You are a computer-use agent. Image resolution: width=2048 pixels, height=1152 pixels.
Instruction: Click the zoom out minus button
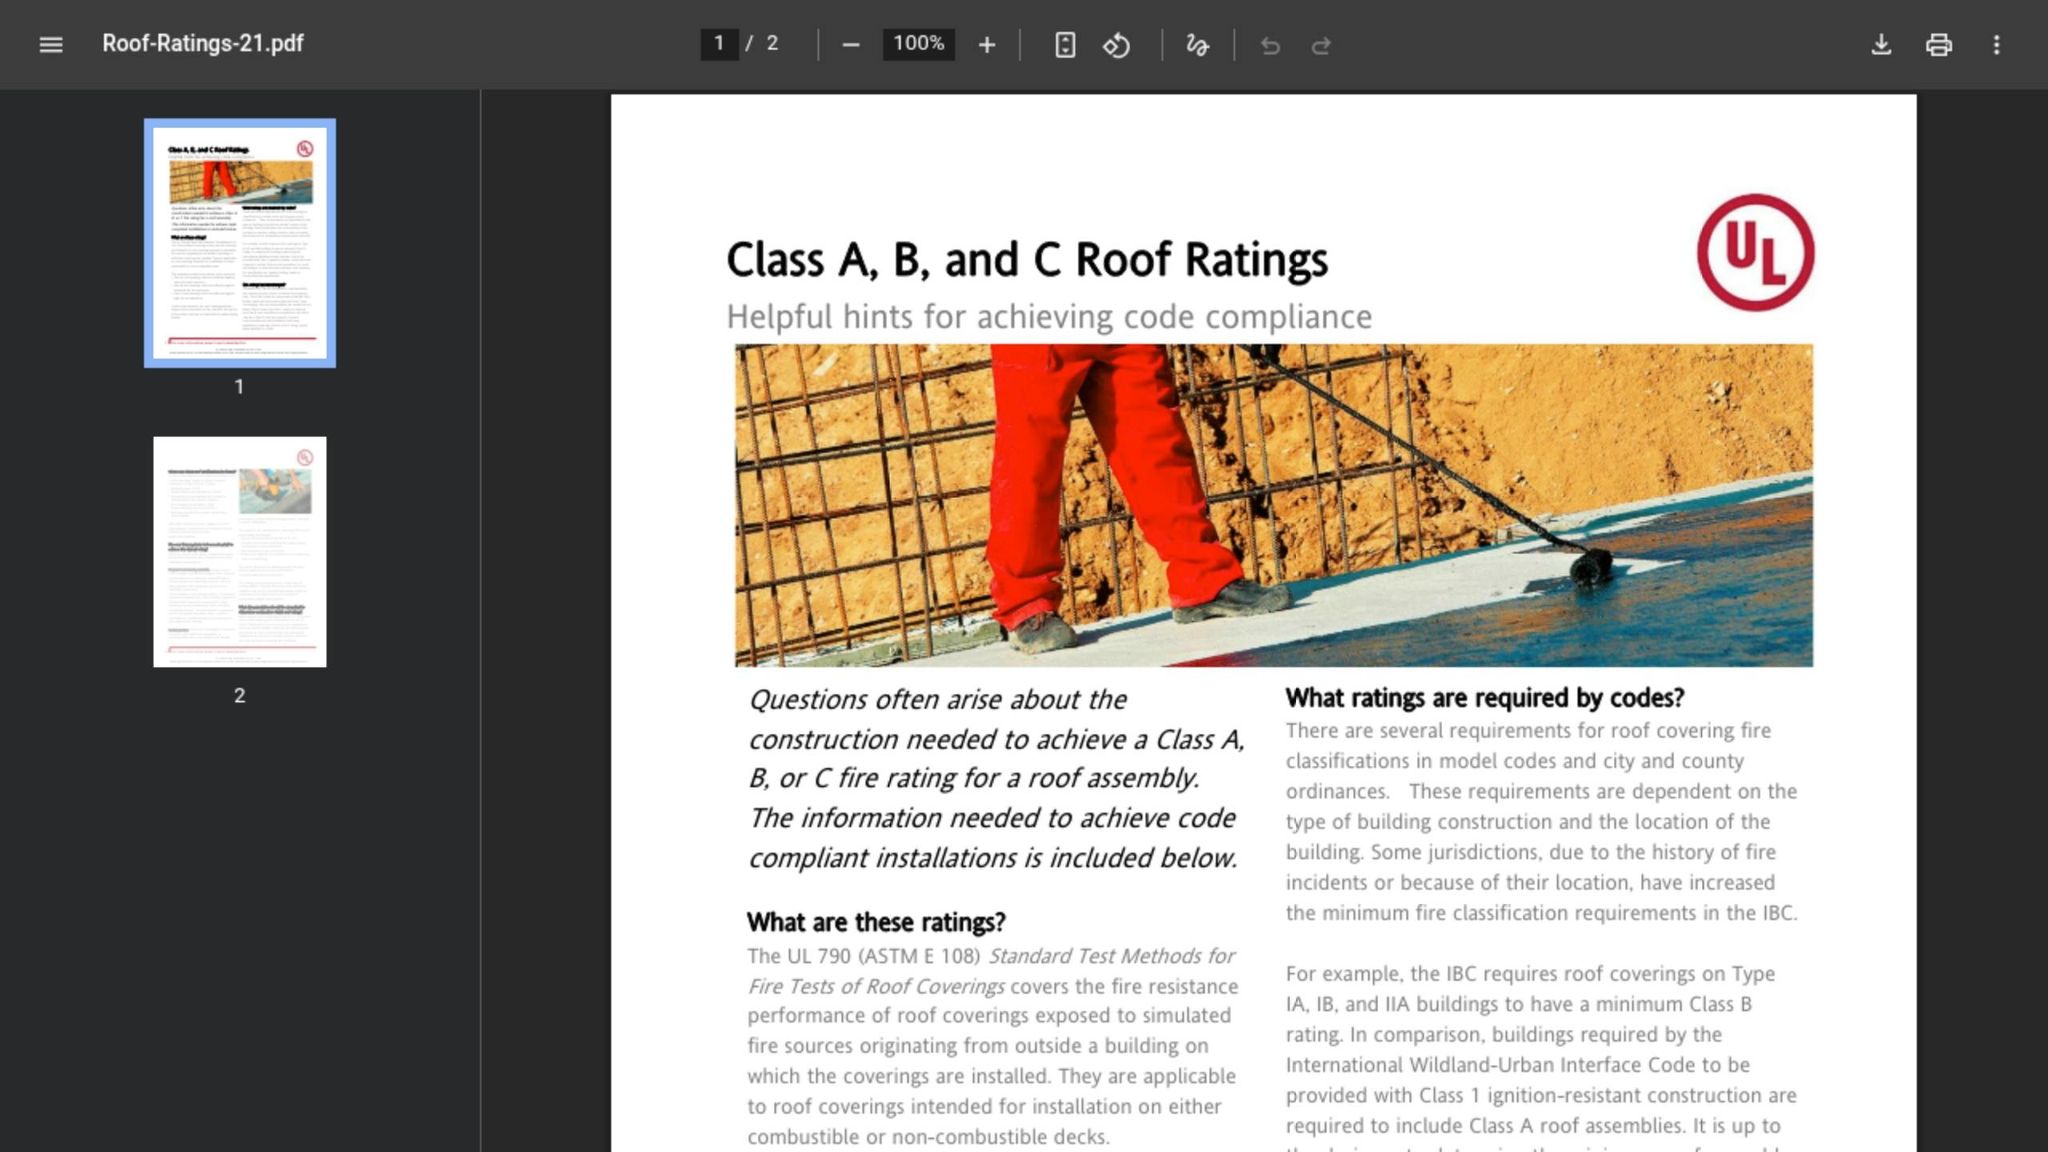pos(851,45)
